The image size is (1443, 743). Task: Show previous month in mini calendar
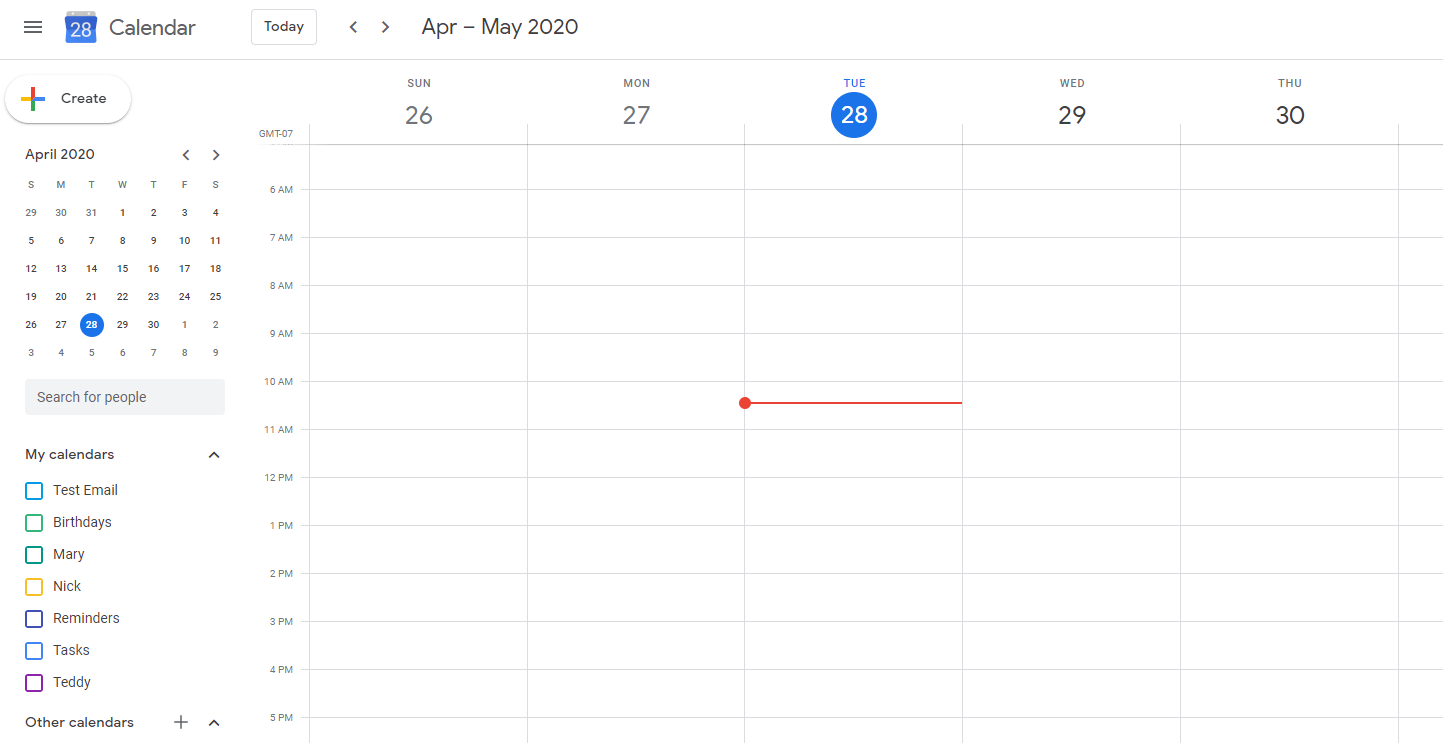point(186,155)
